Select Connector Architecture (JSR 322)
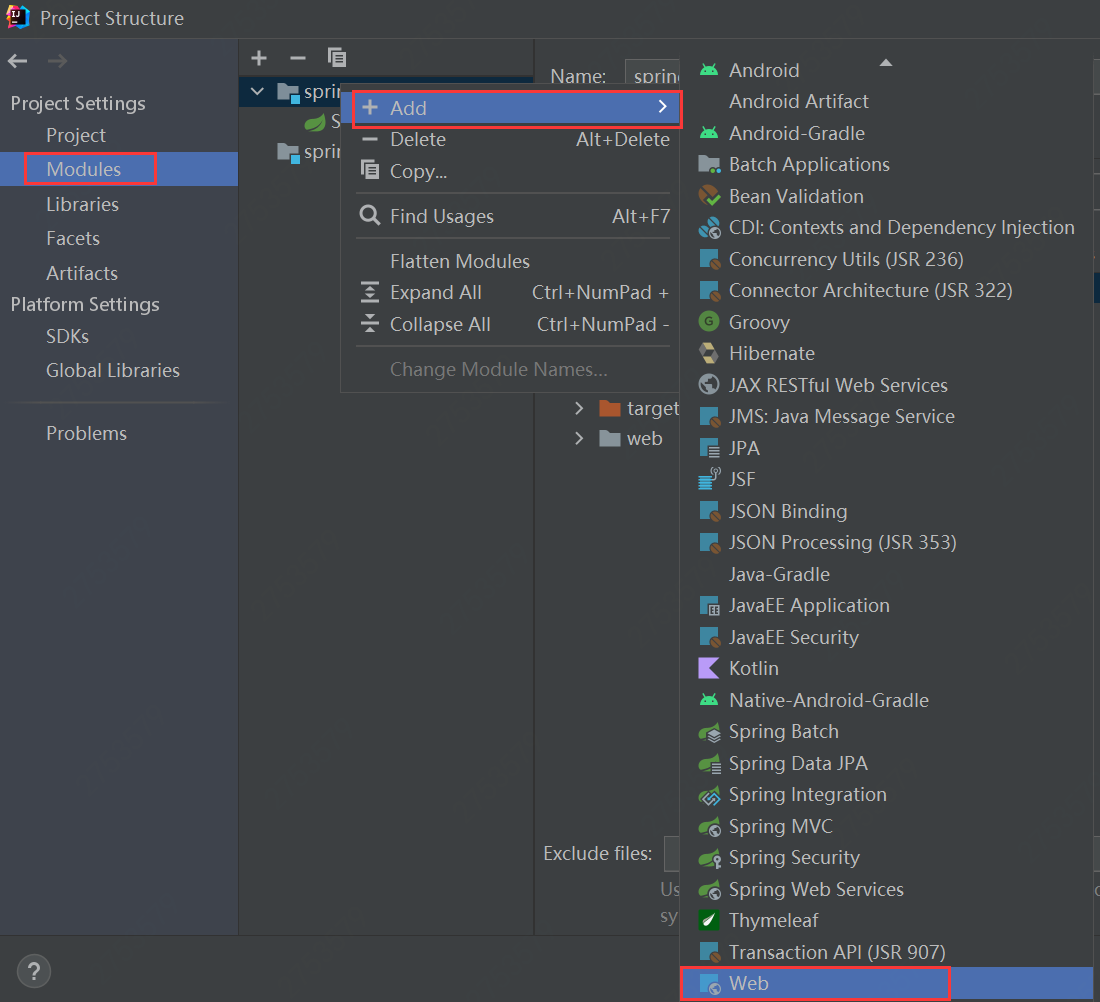This screenshot has height=1002, width=1100. click(871, 290)
